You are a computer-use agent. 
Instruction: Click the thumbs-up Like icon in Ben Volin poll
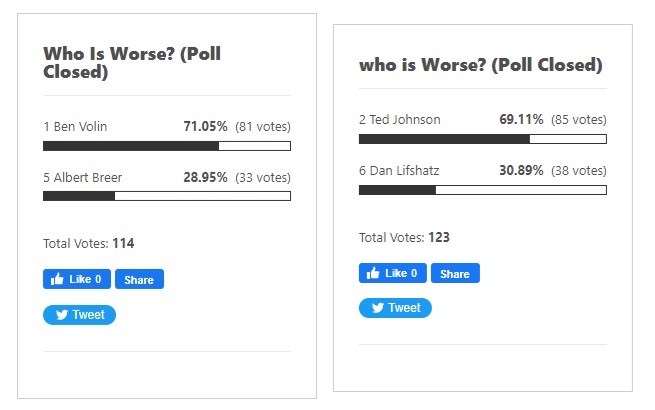tap(55, 279)
